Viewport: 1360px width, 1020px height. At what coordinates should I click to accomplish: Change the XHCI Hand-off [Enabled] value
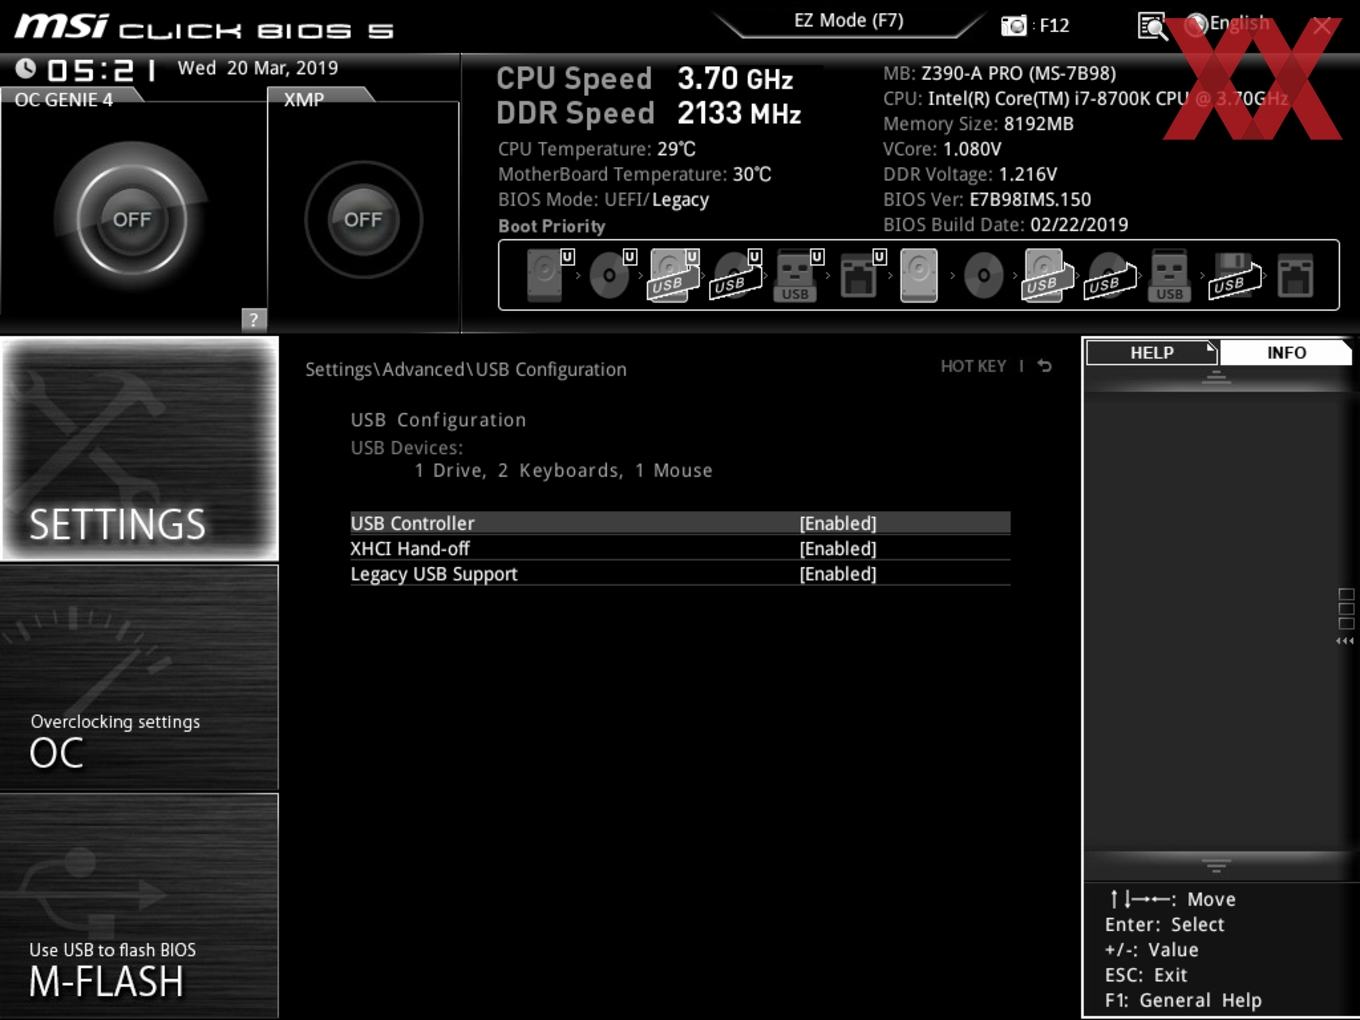838,548
